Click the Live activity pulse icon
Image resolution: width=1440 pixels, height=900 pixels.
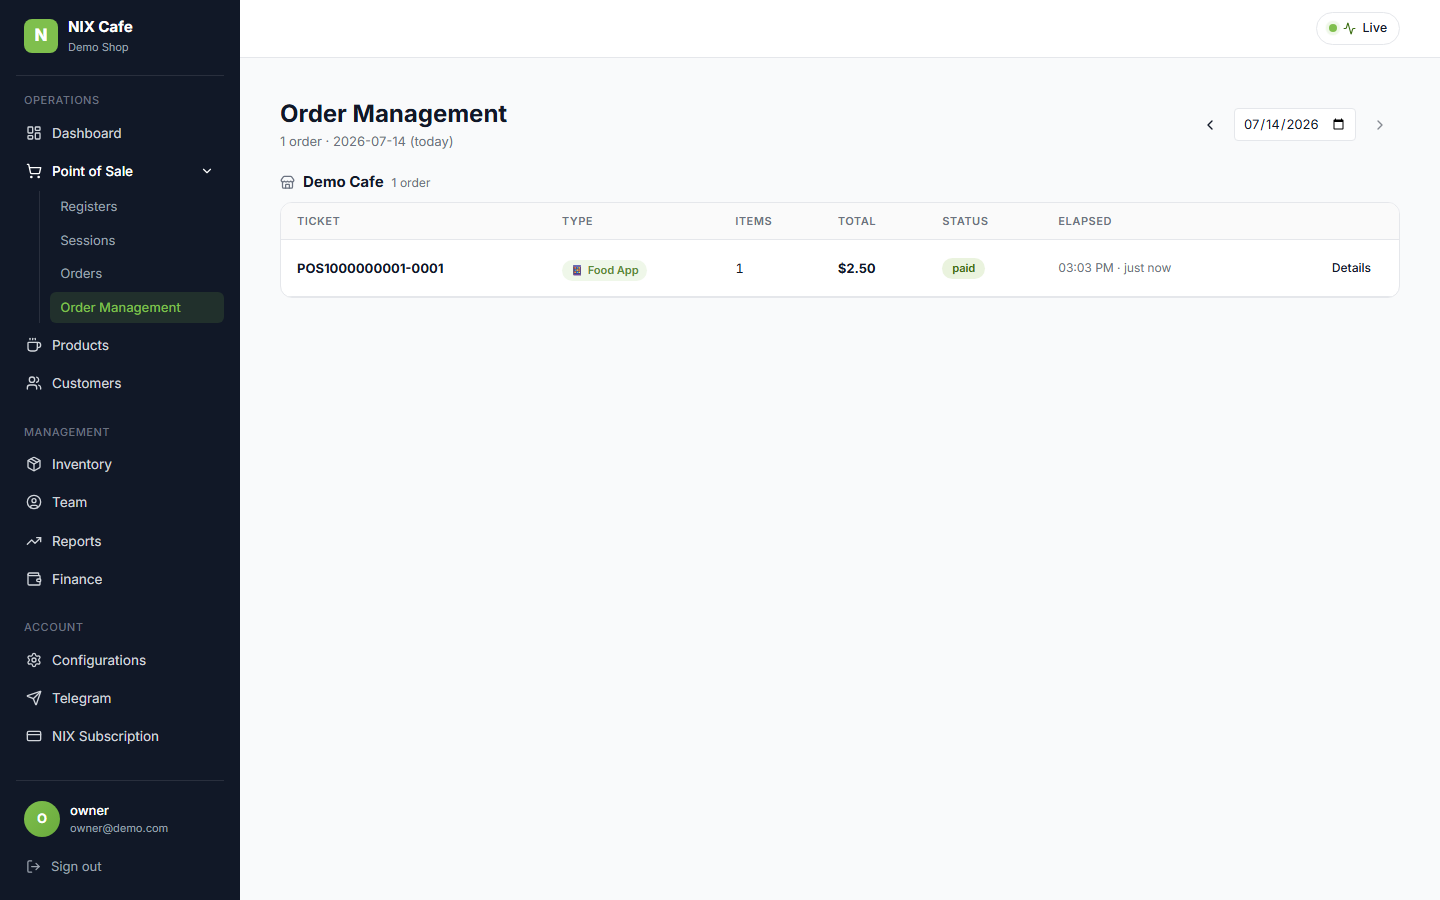coord(1350,28)
